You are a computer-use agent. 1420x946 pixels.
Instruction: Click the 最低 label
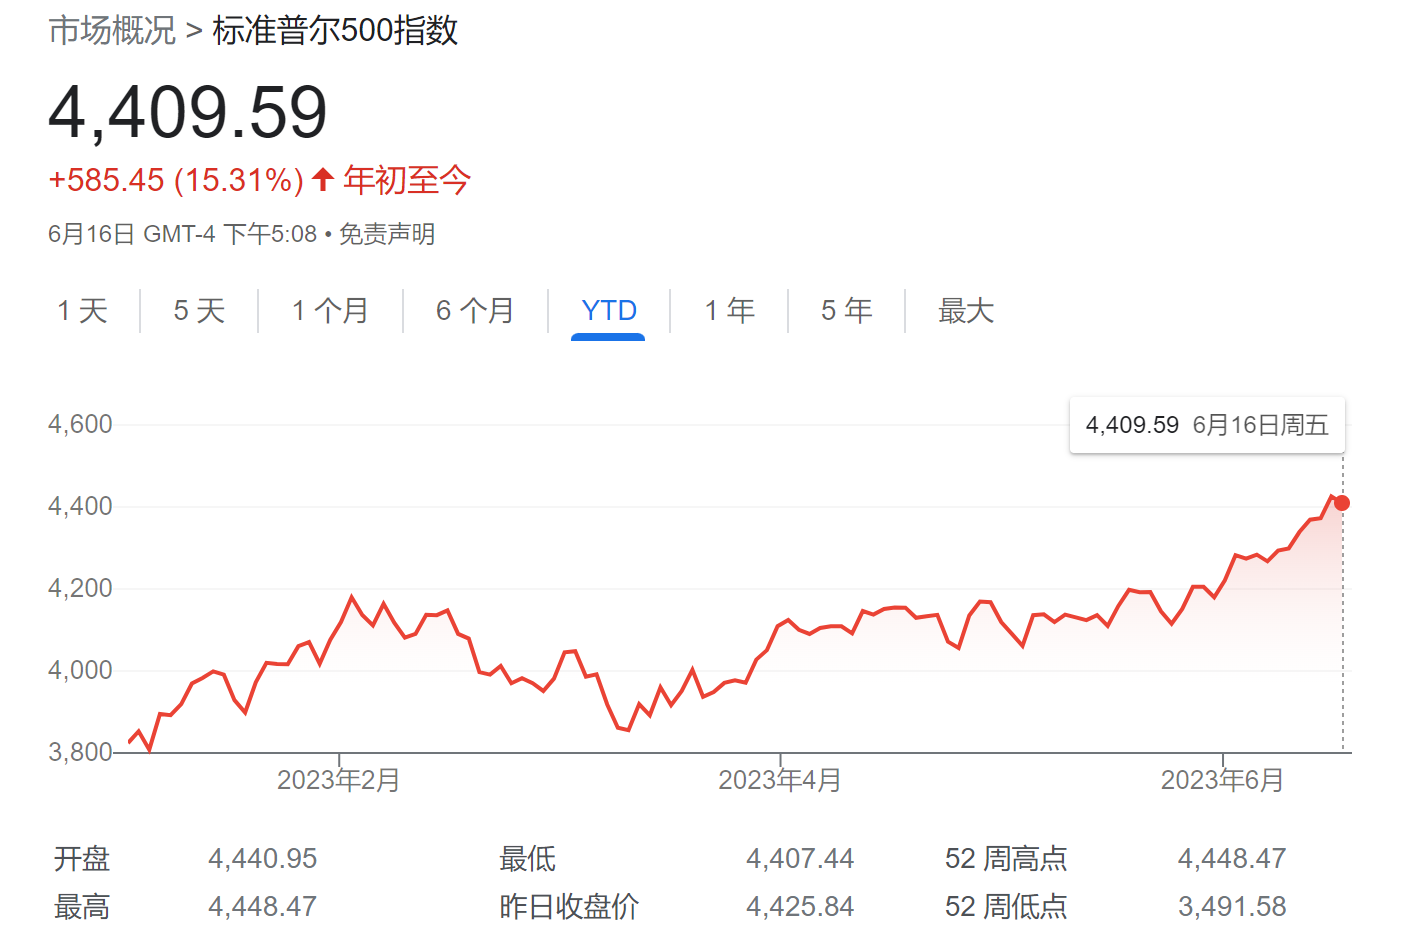pyautogui.click(x=528, y=859)
